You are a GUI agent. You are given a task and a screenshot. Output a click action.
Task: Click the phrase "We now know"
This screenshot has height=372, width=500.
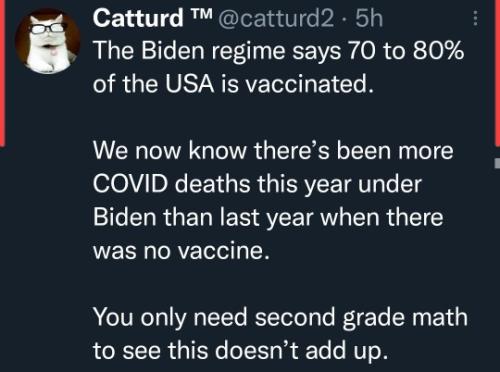tap(170, 151)
